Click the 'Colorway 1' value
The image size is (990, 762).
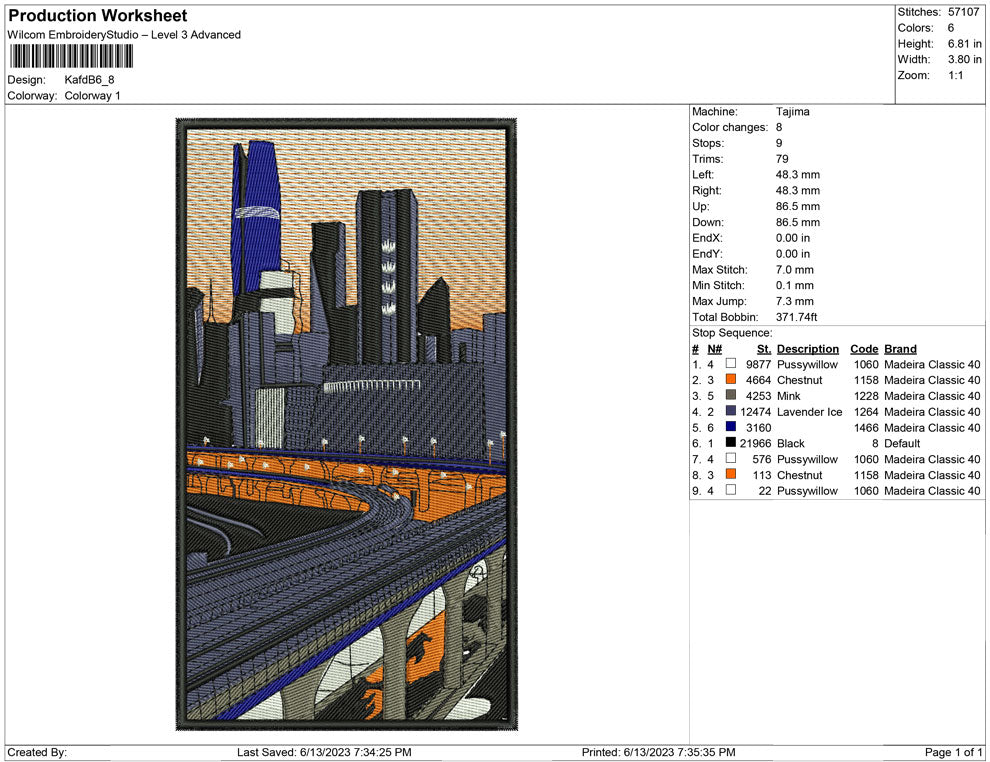[92, 95]
